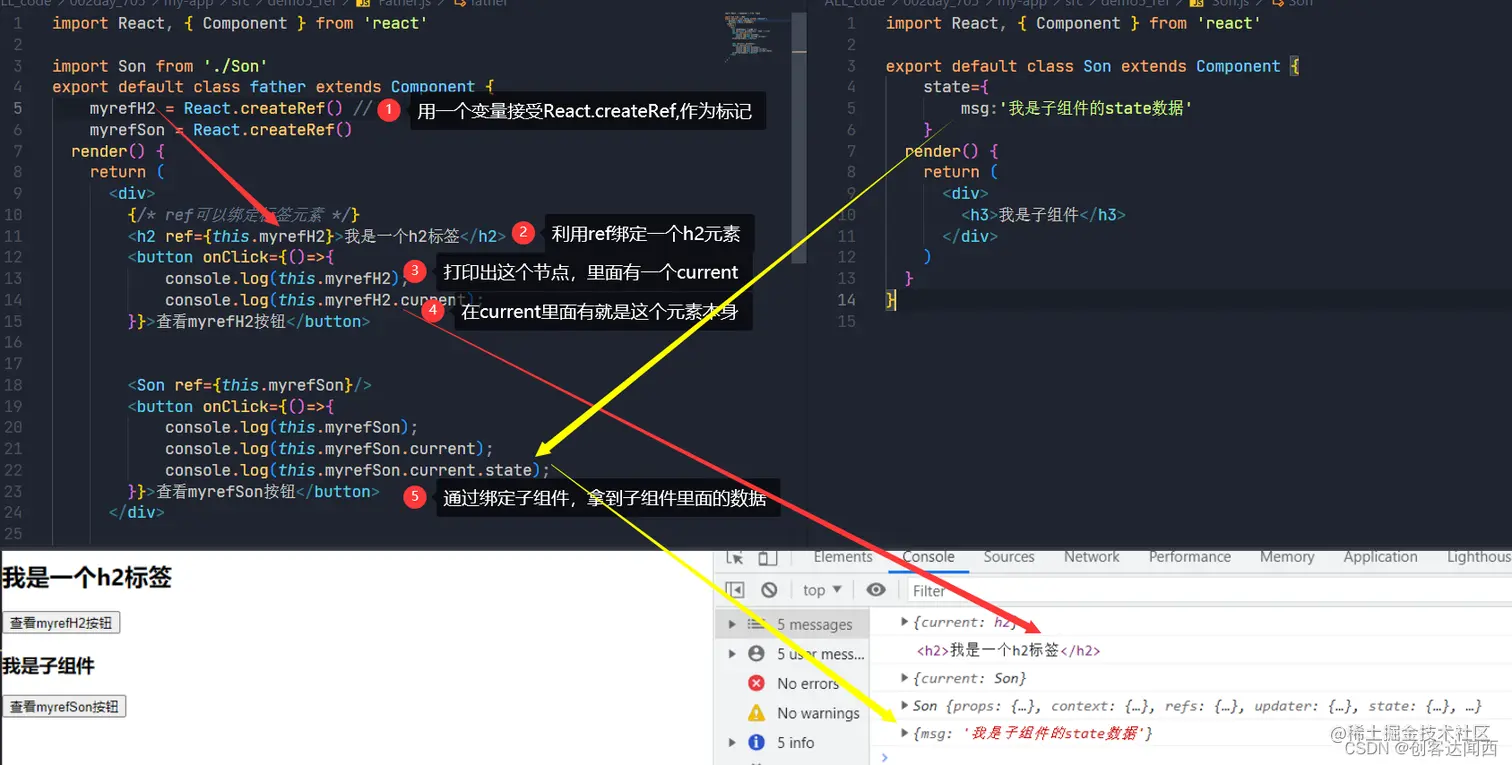Click the eye icon for live expressions
The height and width of the screenshot is (765, 1512).
point(876,590)
